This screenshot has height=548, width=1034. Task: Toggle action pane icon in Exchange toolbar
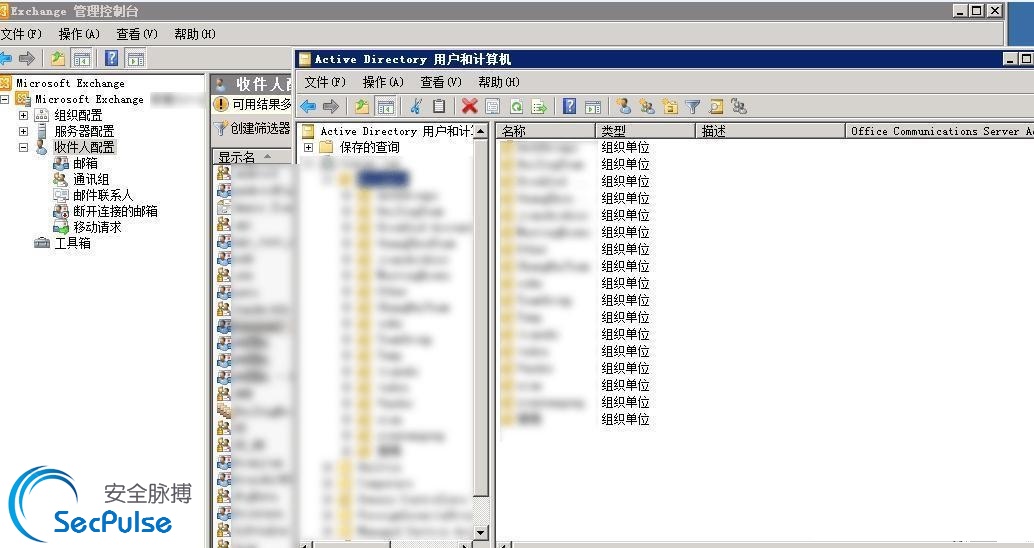[x=136, y=59]
